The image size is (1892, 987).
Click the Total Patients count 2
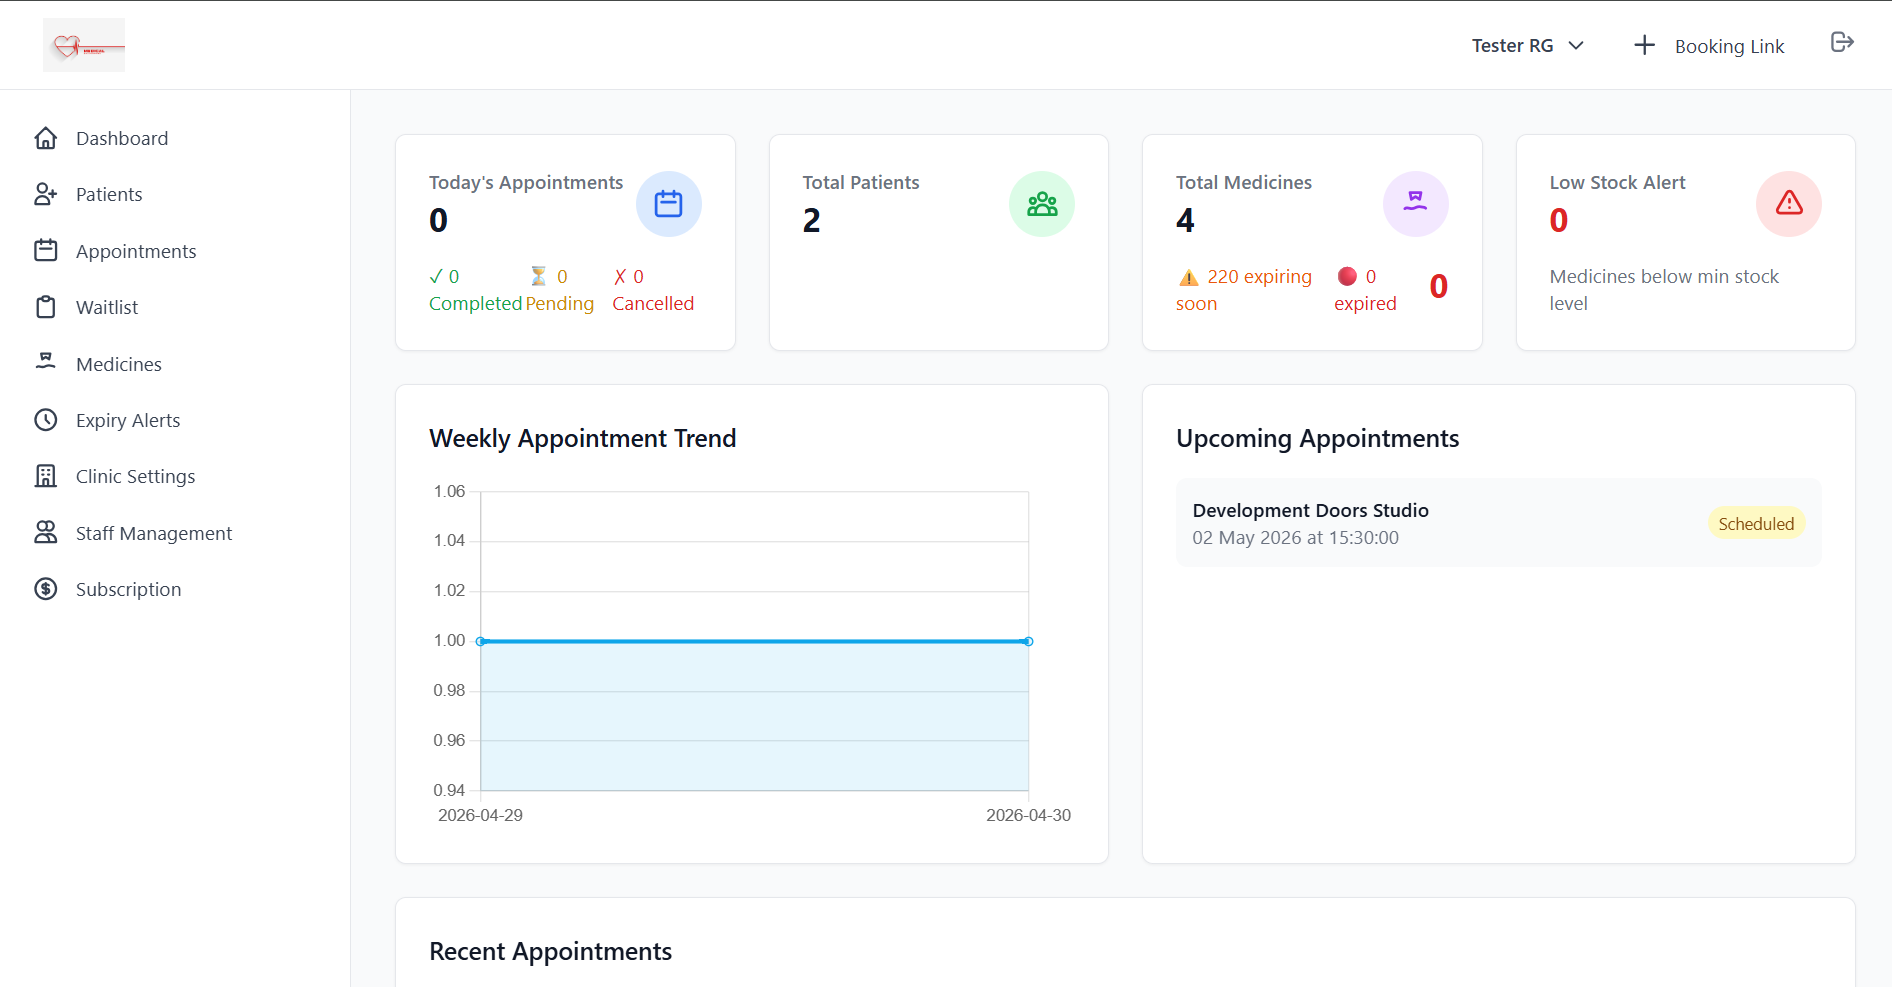[811, 220]
